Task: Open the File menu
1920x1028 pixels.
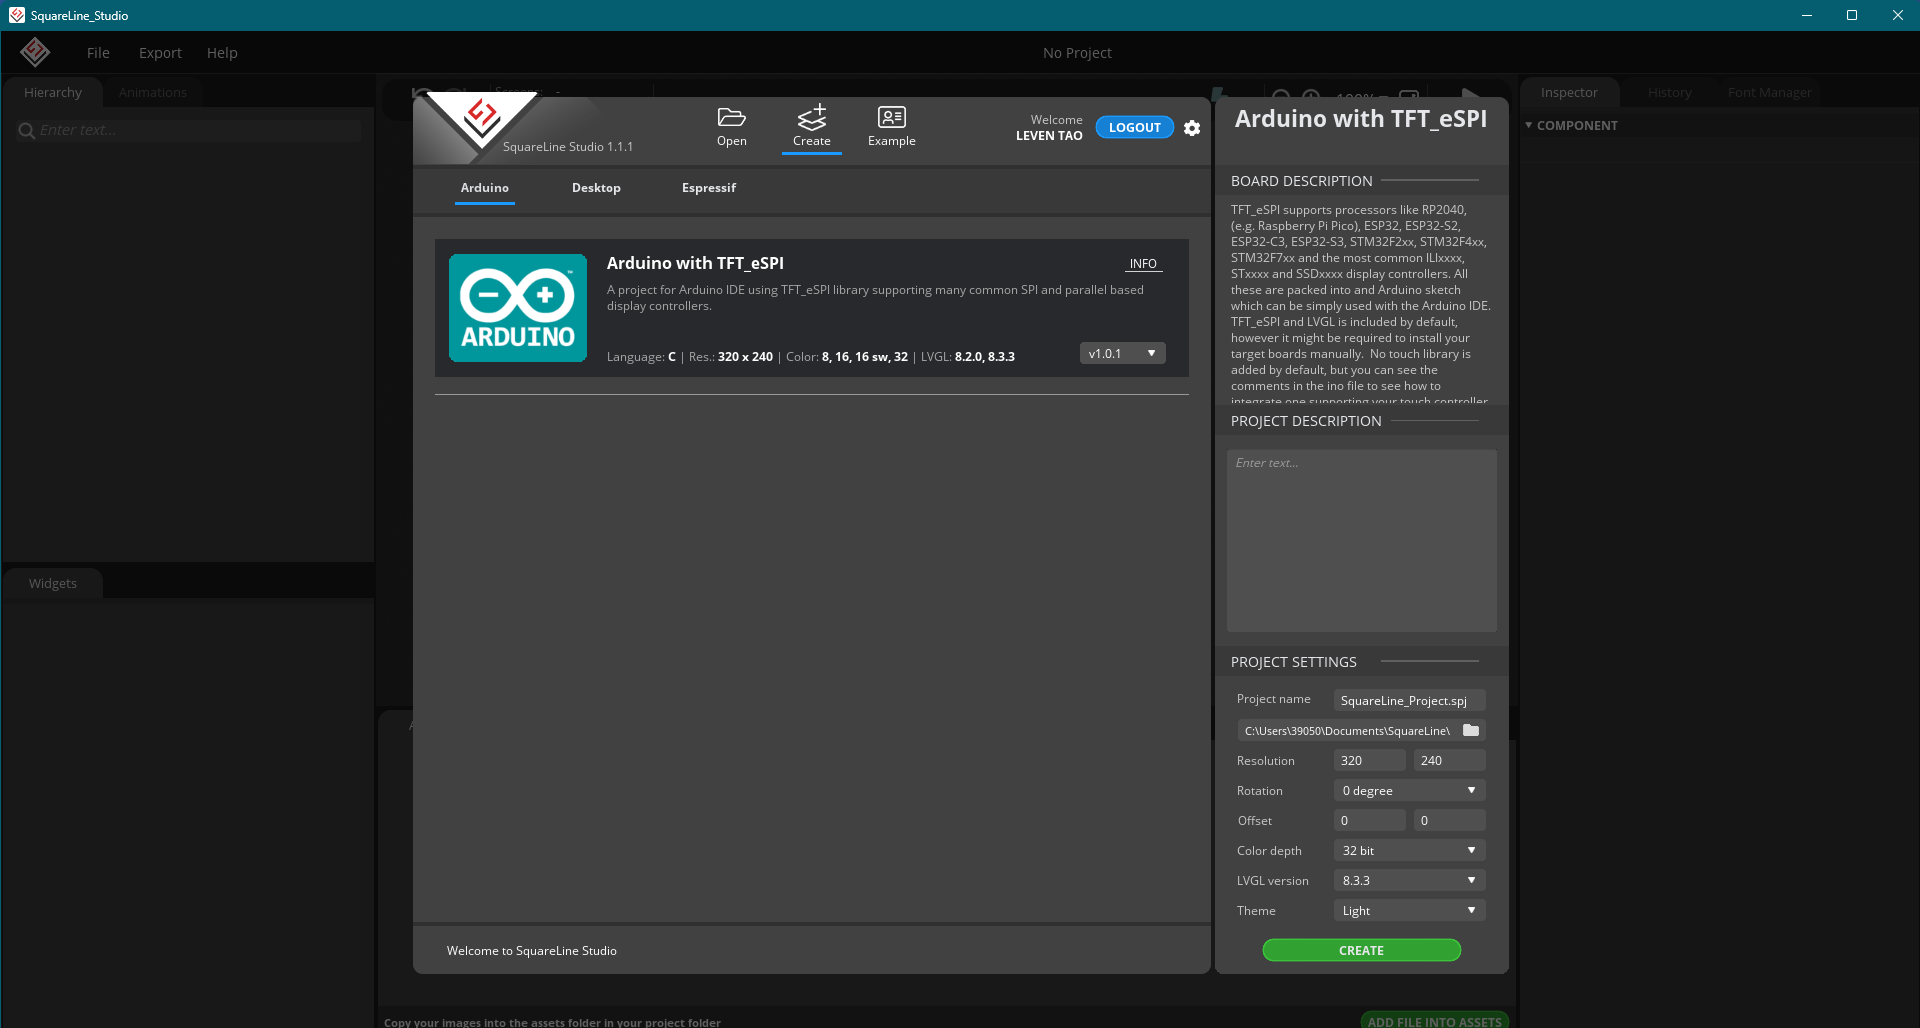Action: (98, 53)
